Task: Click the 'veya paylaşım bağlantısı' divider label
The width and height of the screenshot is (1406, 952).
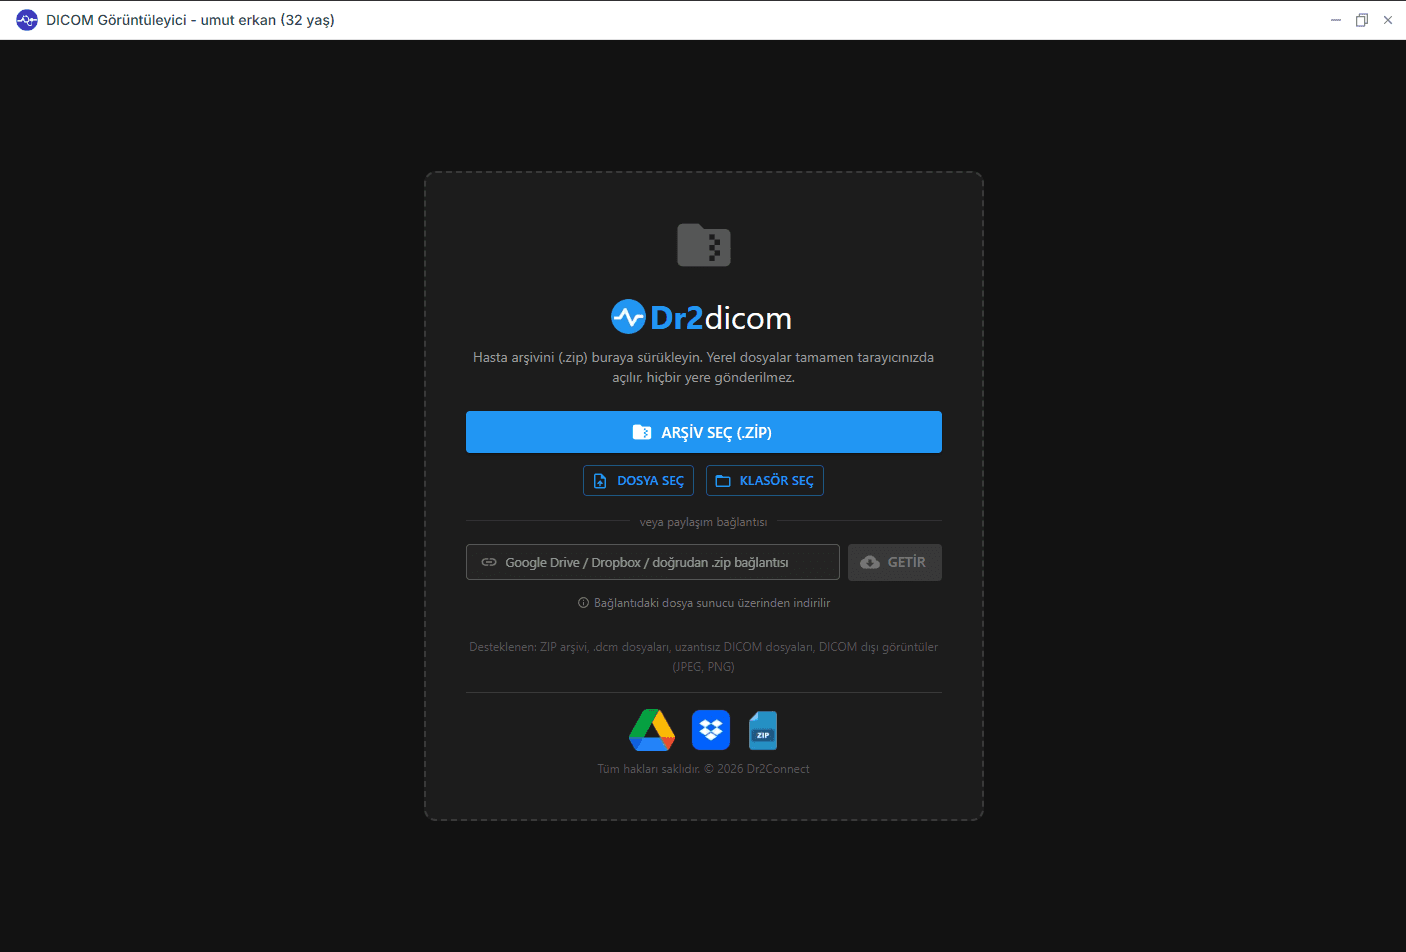Action: point(704,522)
